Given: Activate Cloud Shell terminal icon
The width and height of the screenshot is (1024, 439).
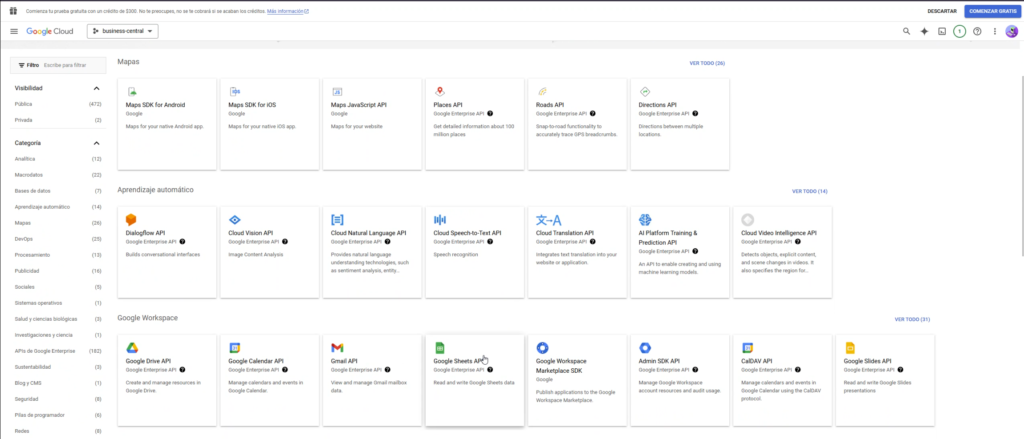Looking at the screenshot, I should click(942, 31).
